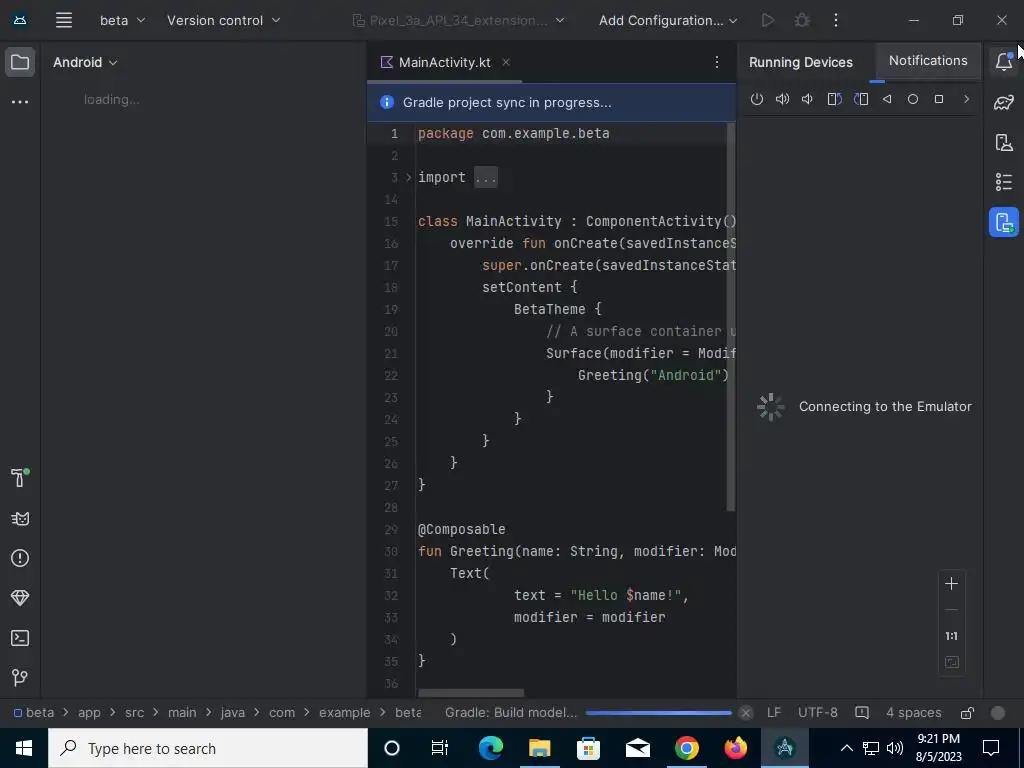This screenshot has height=768, width=1024.
Task: Click the grey circle indicator in status bar
Action: (998, 712)
